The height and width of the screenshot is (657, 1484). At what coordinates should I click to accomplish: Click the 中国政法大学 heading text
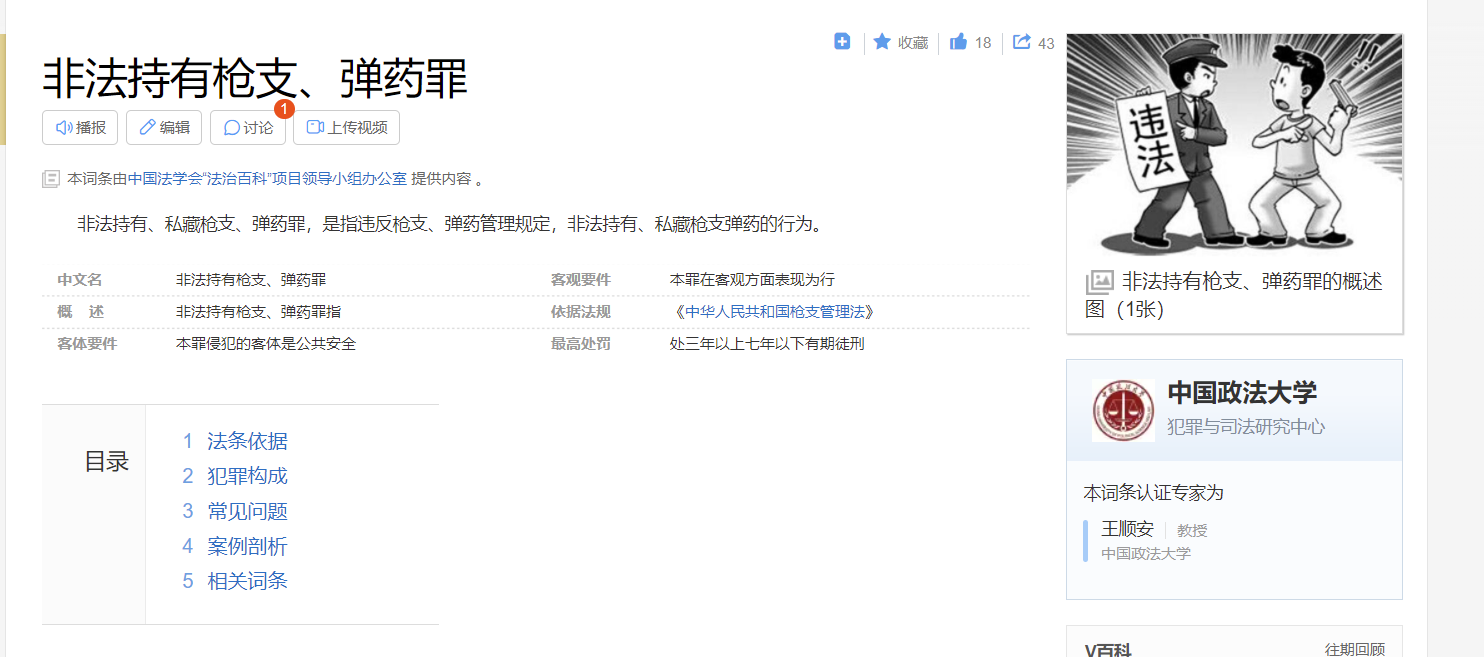[1242, 392]
